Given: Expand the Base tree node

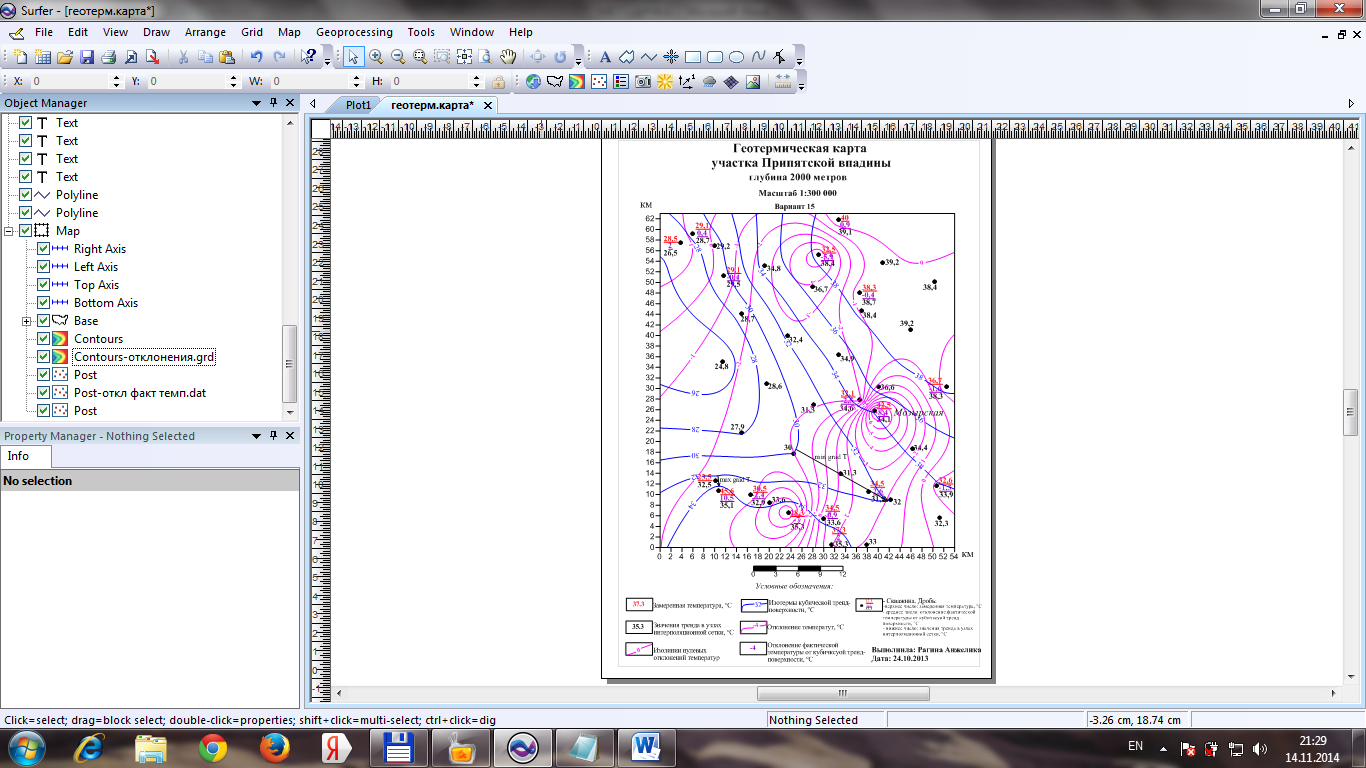Looking at the screenshot, I should (27, 321).
